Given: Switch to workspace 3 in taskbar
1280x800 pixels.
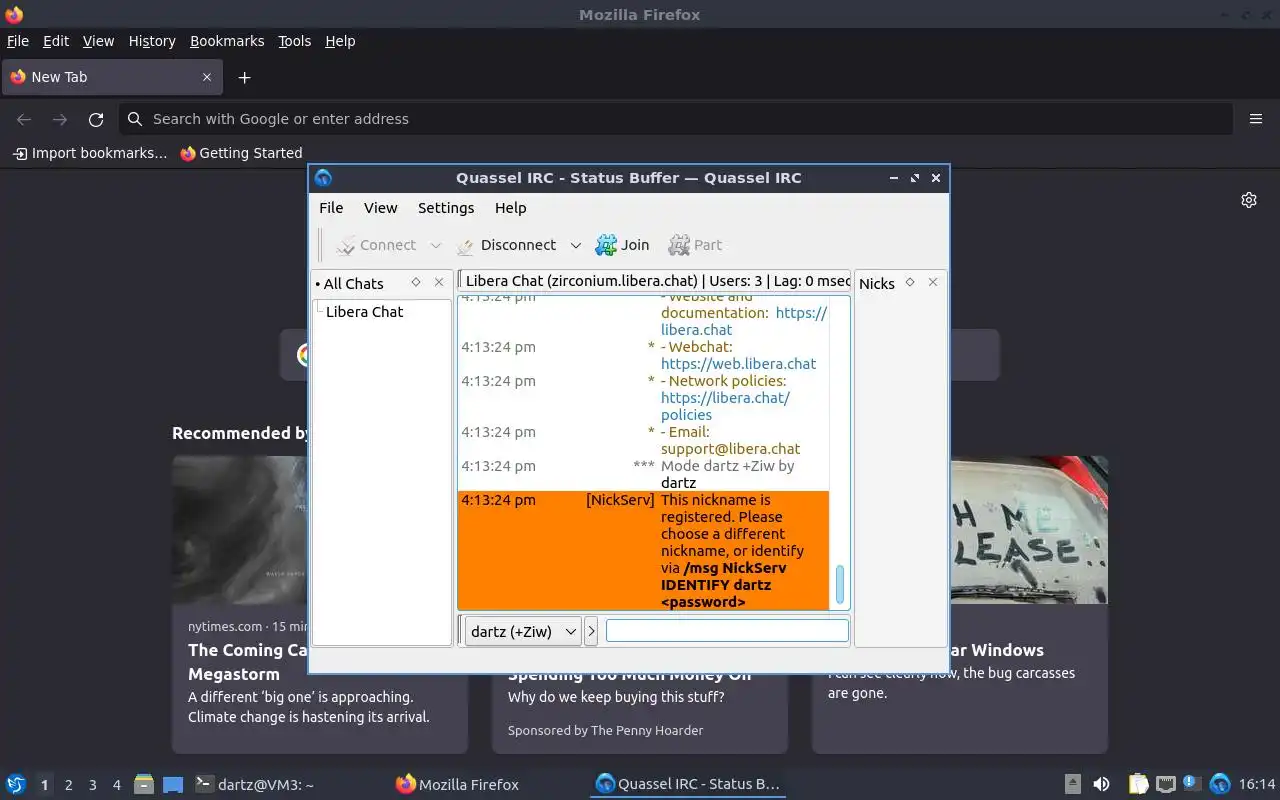Looking at the screenshot, I should 93,785.
